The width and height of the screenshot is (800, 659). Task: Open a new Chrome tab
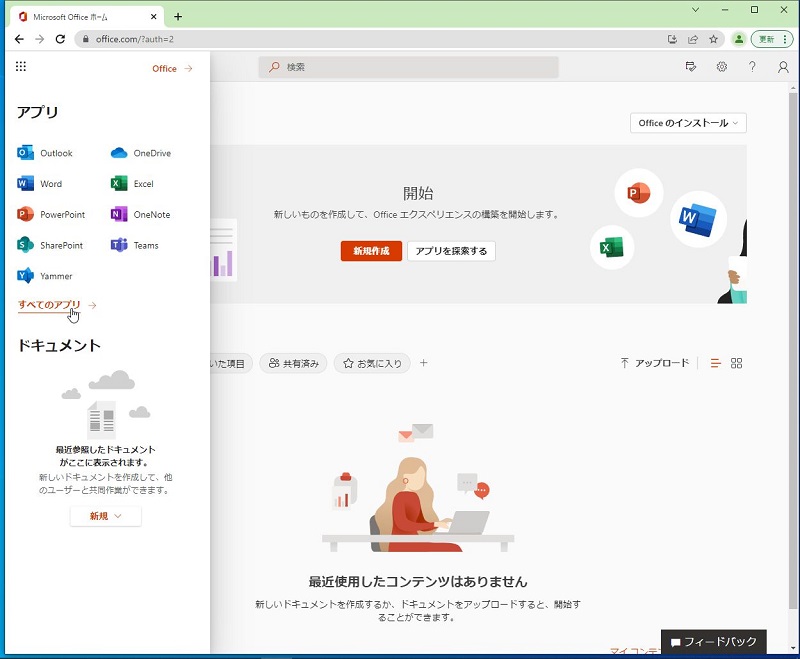178,17
